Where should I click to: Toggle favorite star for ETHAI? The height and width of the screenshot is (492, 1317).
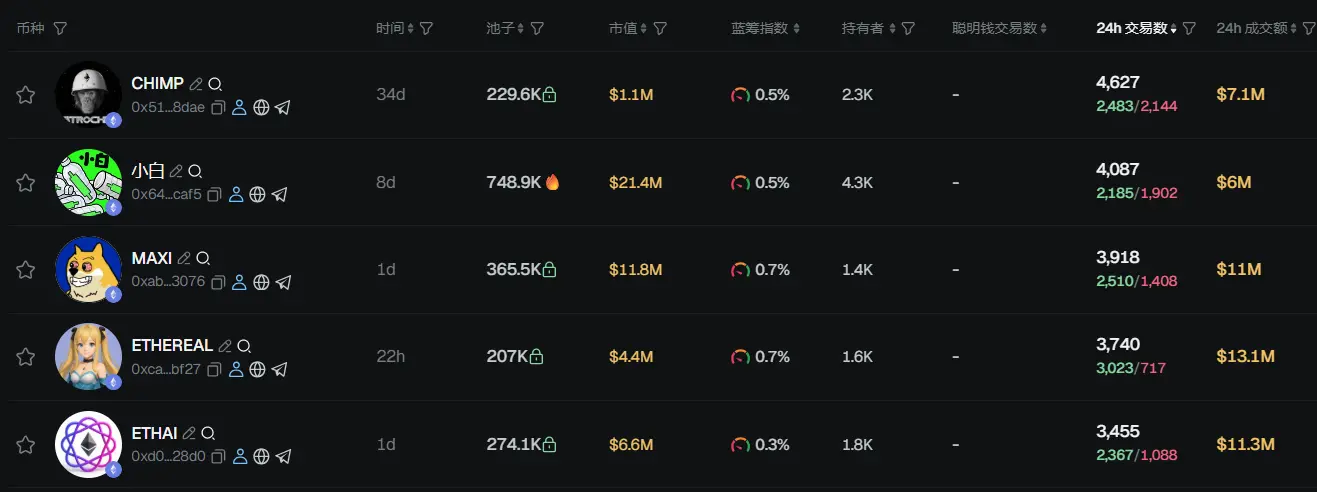coord(25,445)
